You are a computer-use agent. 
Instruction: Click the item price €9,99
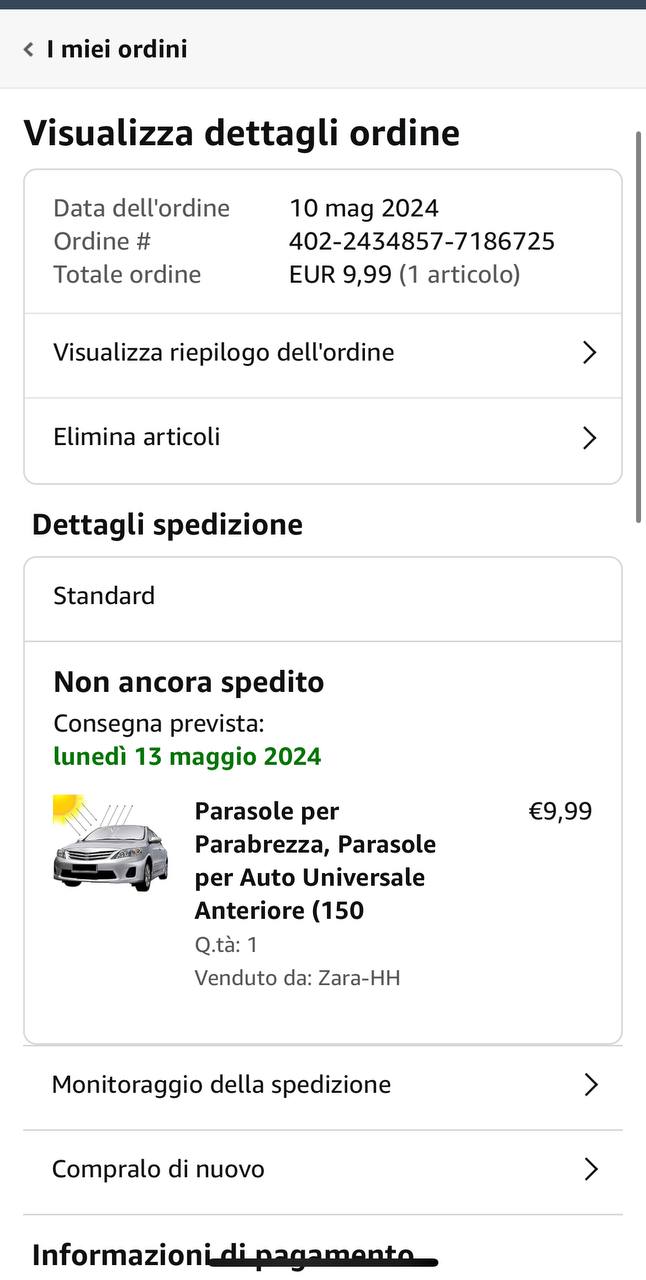point(559,811)
